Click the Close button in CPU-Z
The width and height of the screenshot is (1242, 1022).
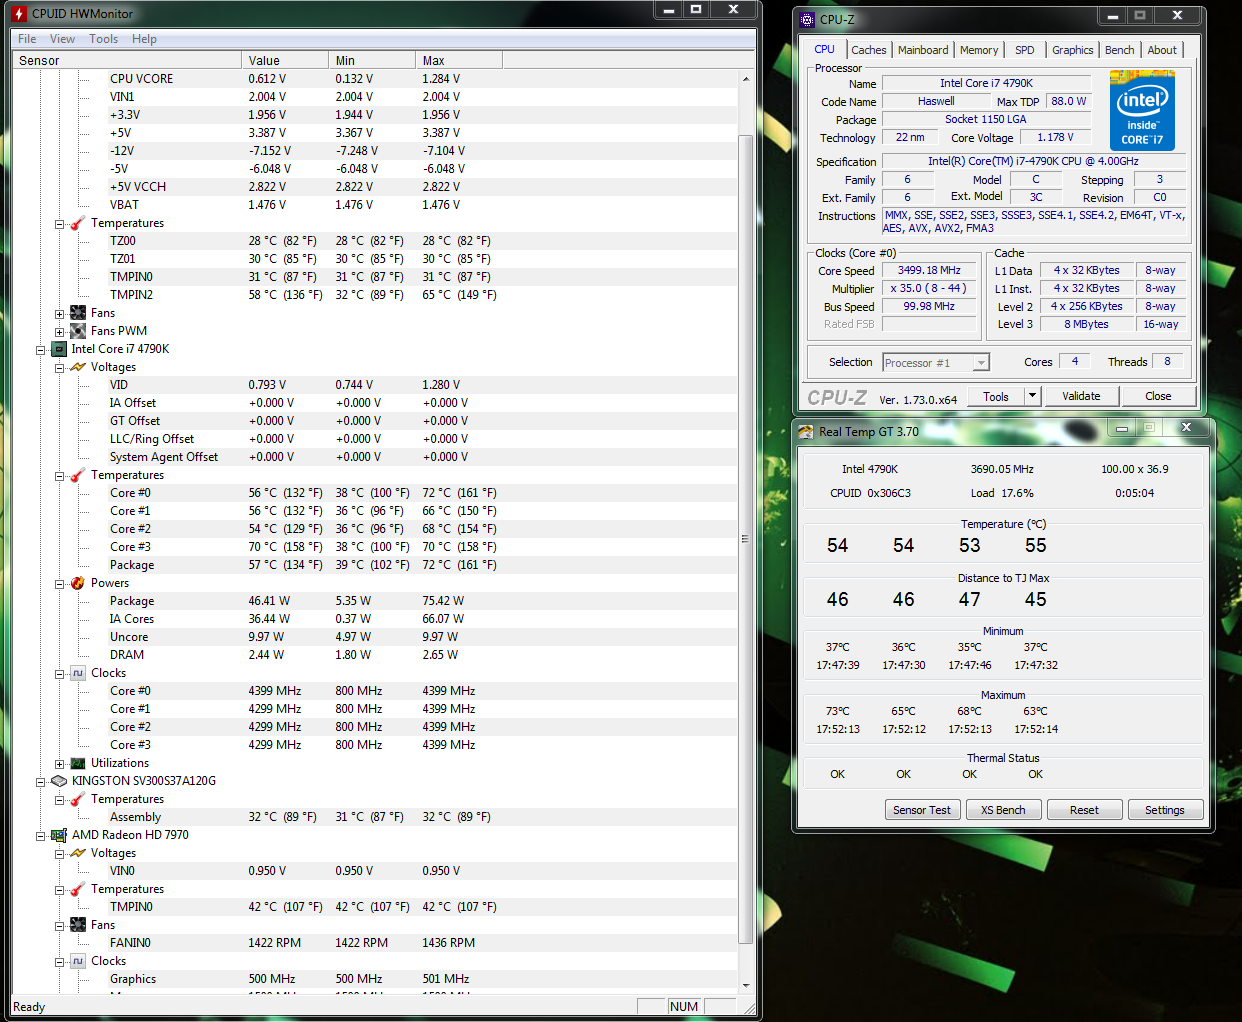tap(1158, 396)
